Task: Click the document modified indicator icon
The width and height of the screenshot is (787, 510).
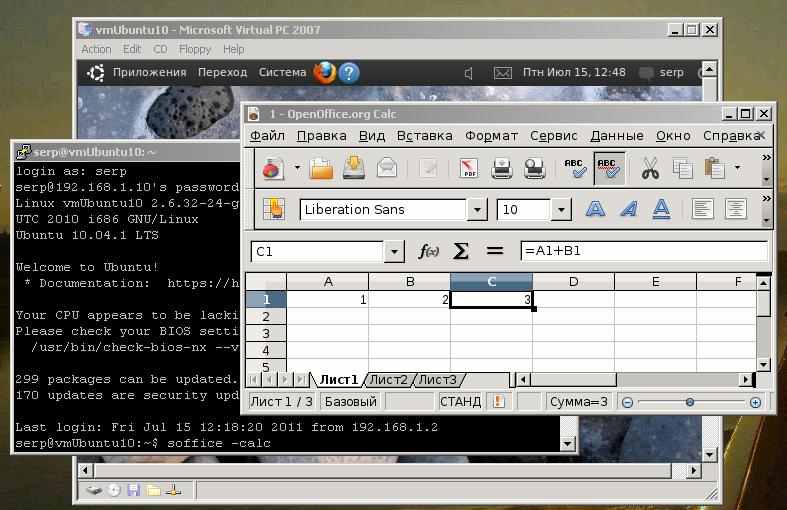Action: 498,402
